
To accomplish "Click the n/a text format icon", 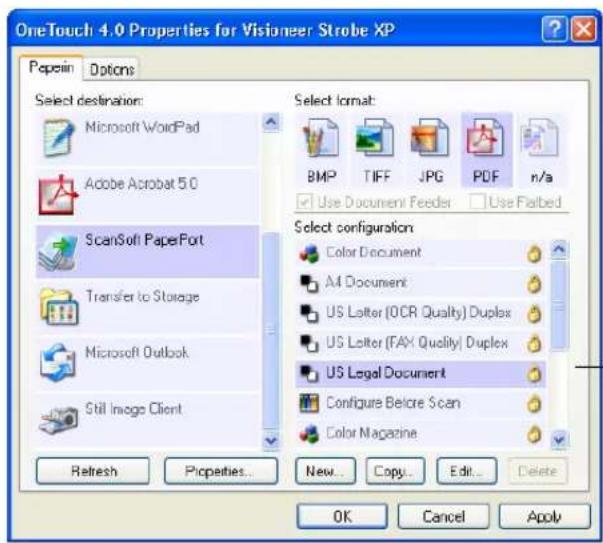I will (x=540, y=138).
